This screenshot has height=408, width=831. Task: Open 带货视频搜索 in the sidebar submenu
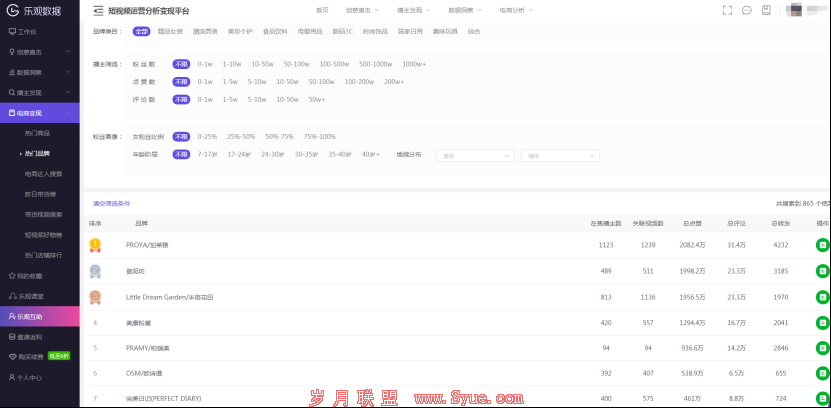point(44,214)
